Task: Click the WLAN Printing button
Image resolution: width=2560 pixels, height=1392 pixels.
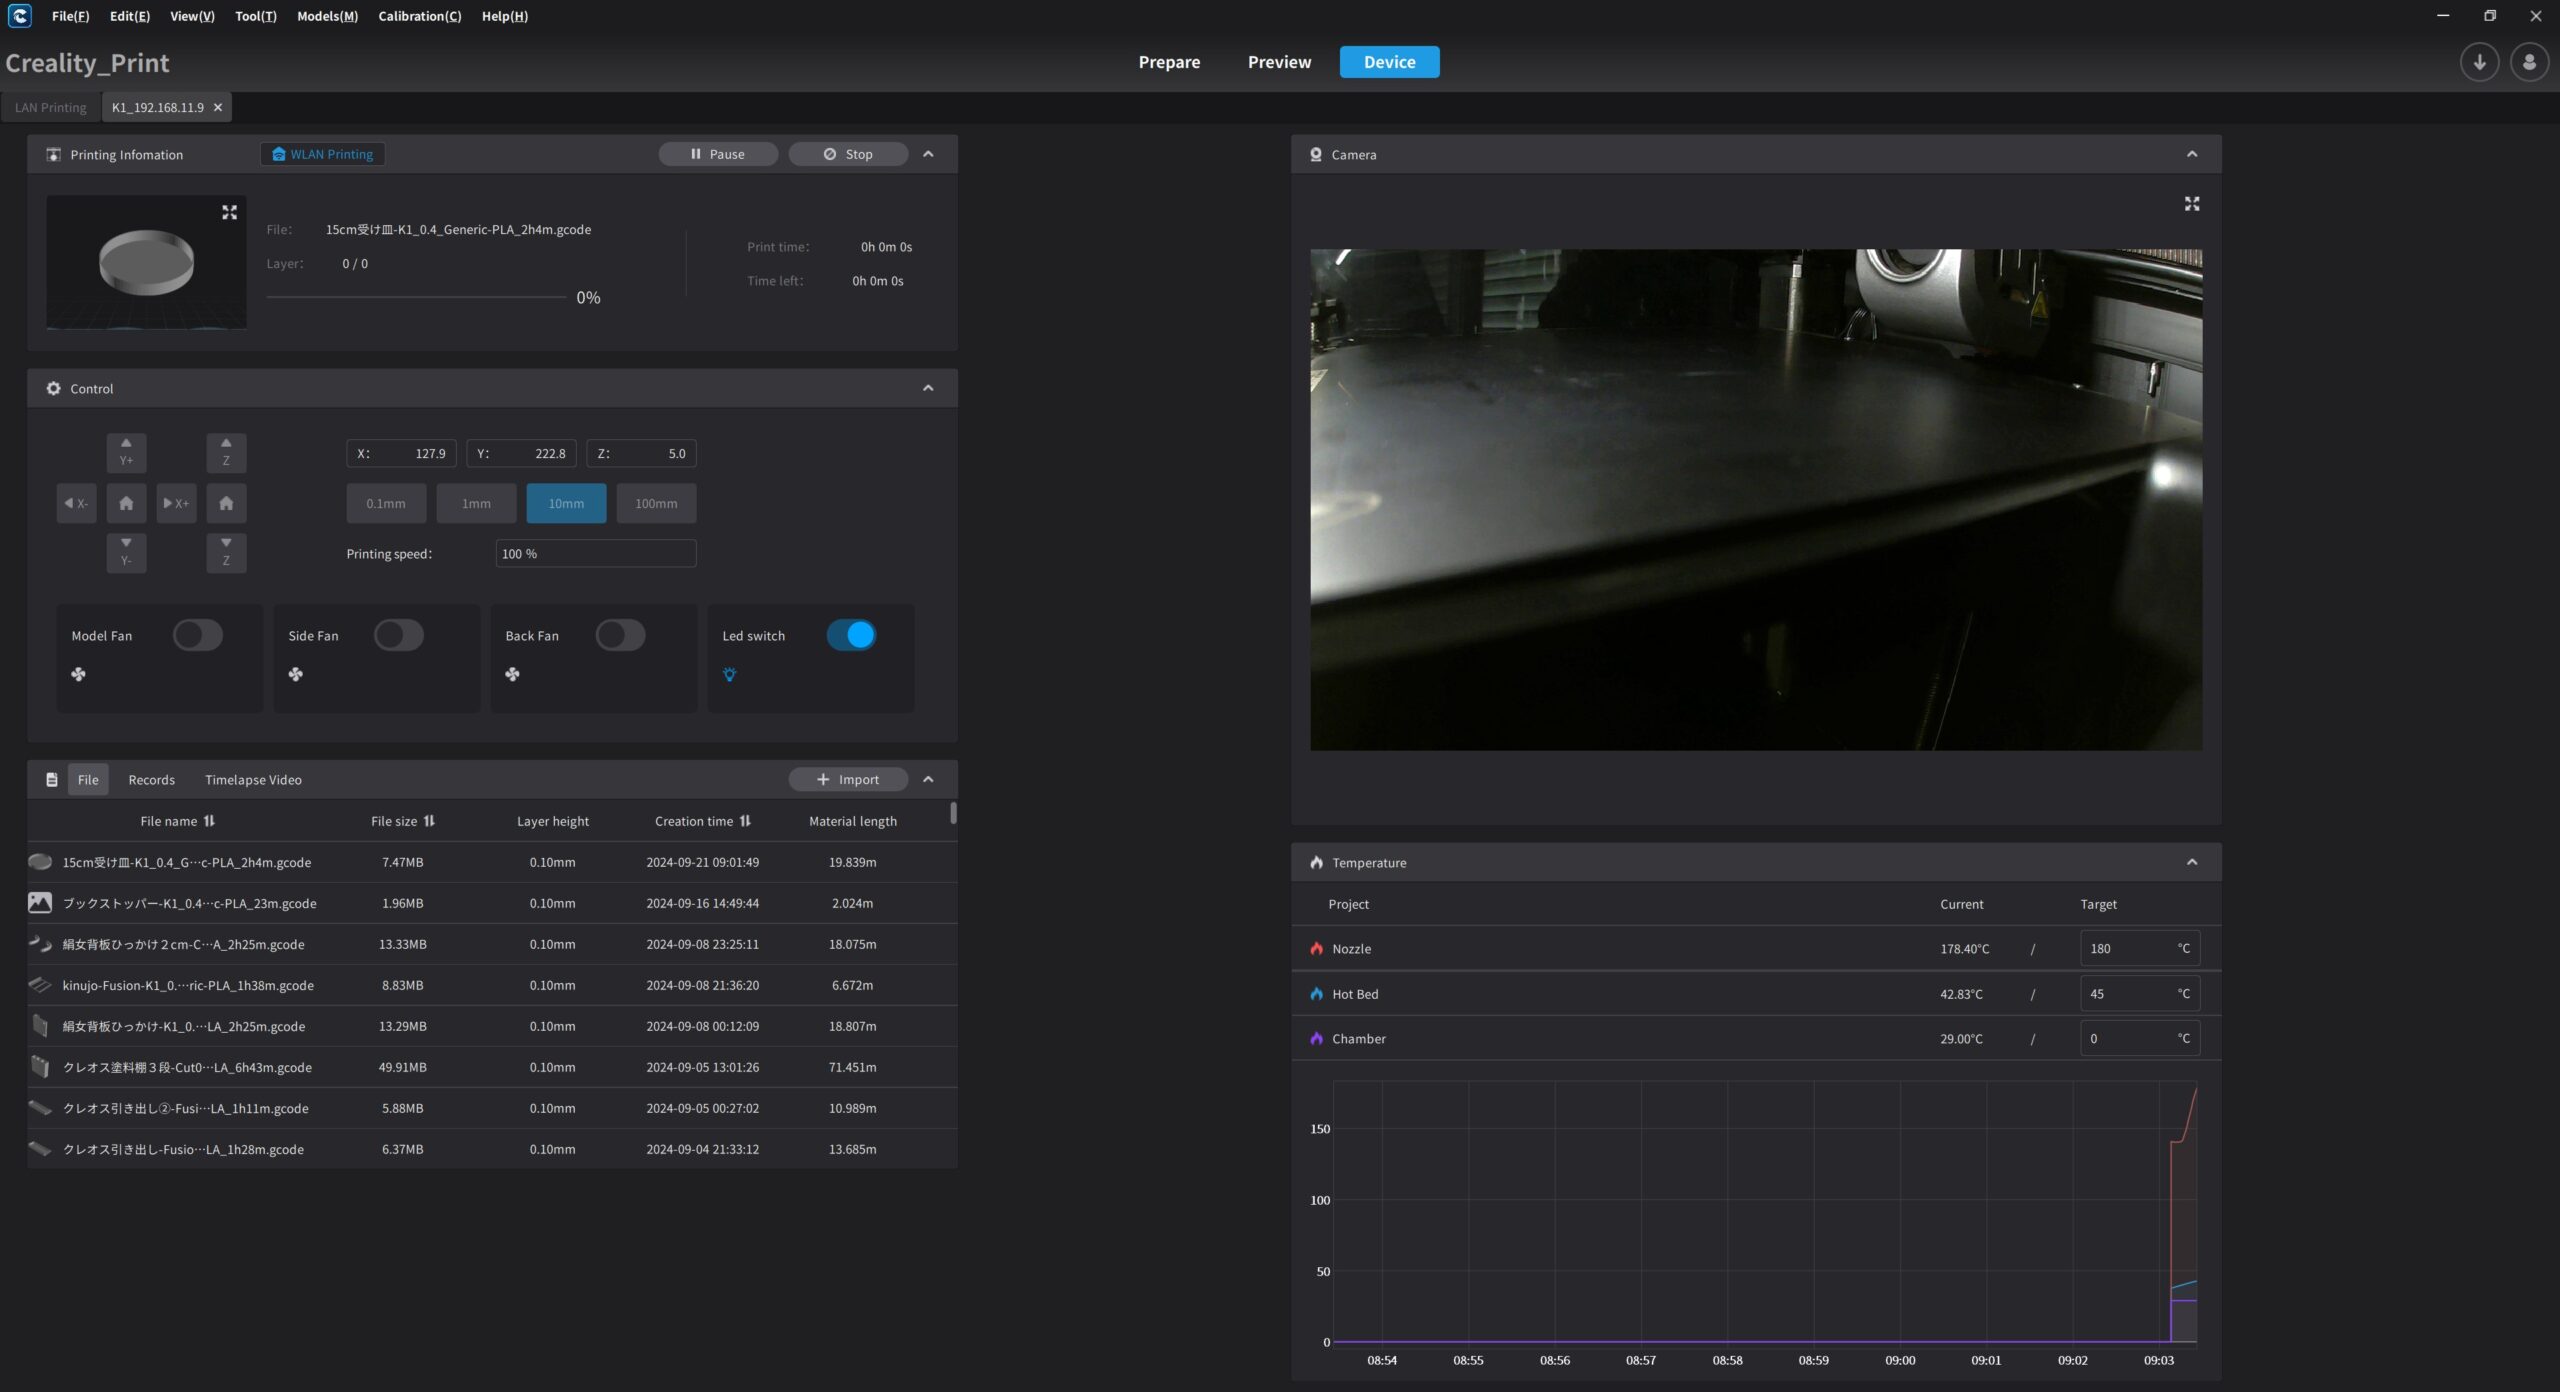Action: coord(322,154)
